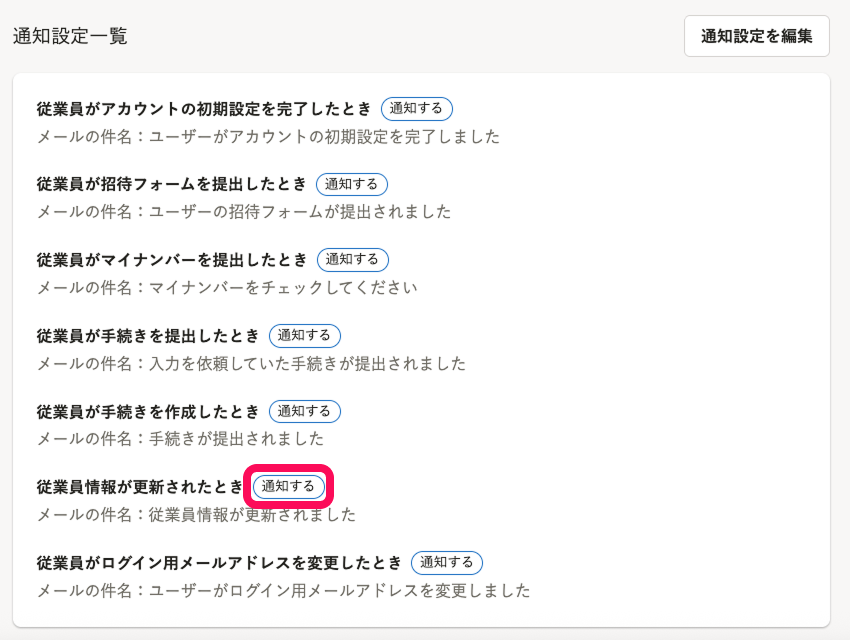The width and height of the screenshot is (850, 640).
Task: Click the subject line ユーザーの招待フォームが提出されました
Action: [x=300, y=212]
